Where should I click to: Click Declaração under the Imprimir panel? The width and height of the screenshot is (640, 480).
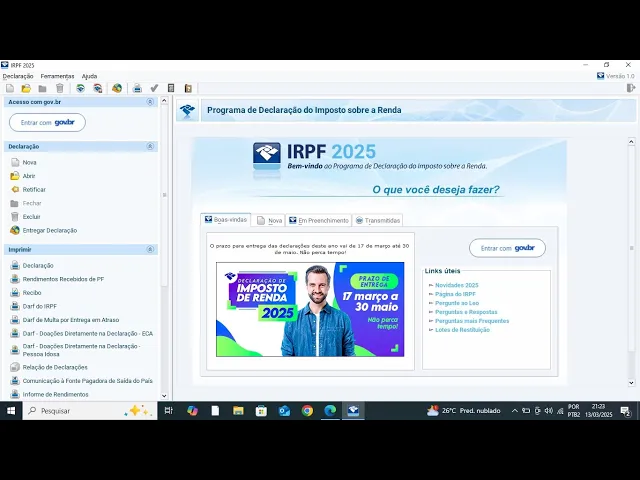tap(38, 266)
